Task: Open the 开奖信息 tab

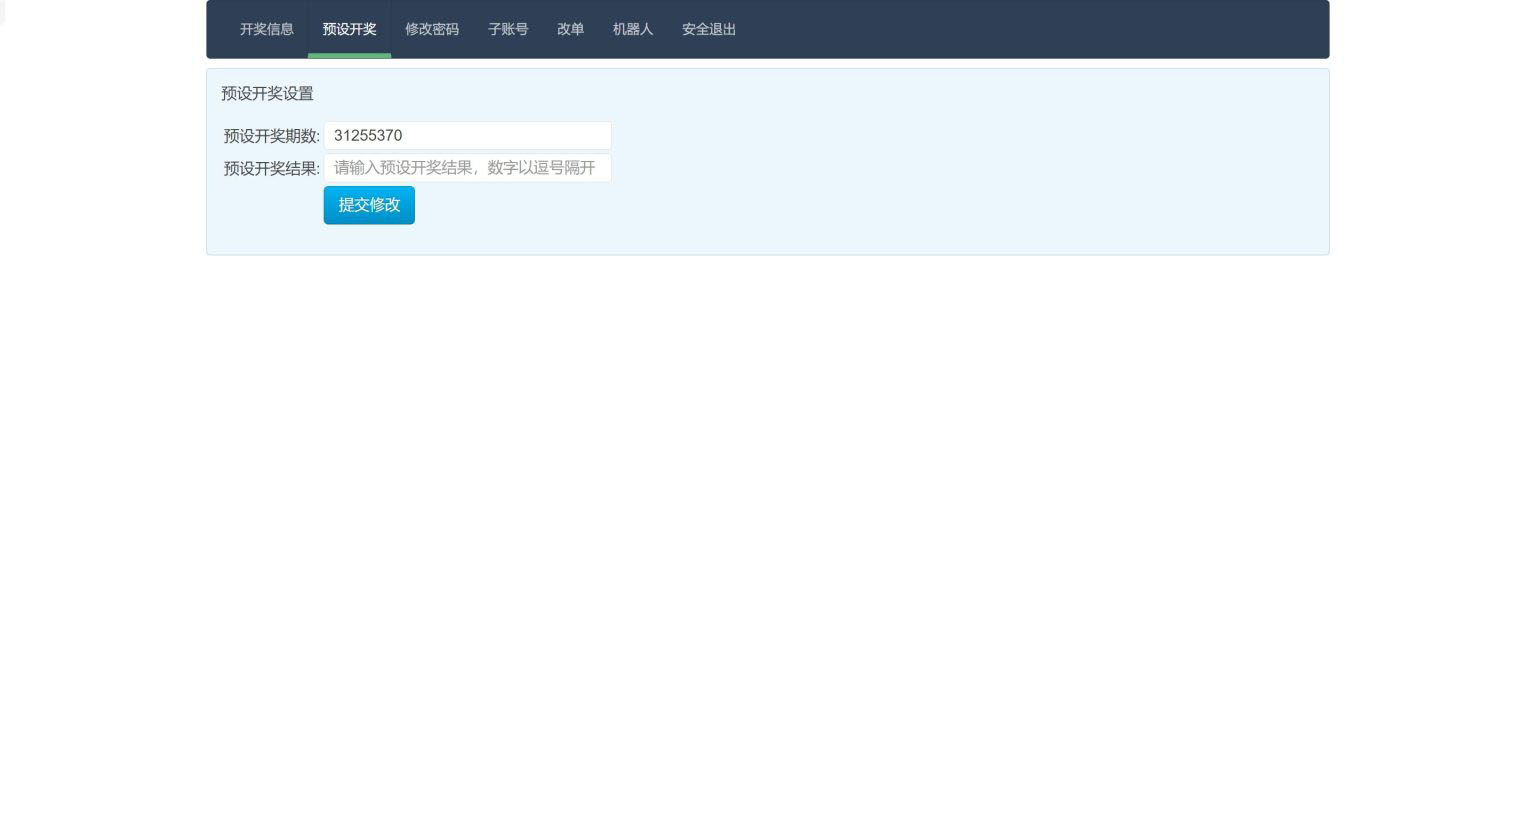Action: pos(266,29)
